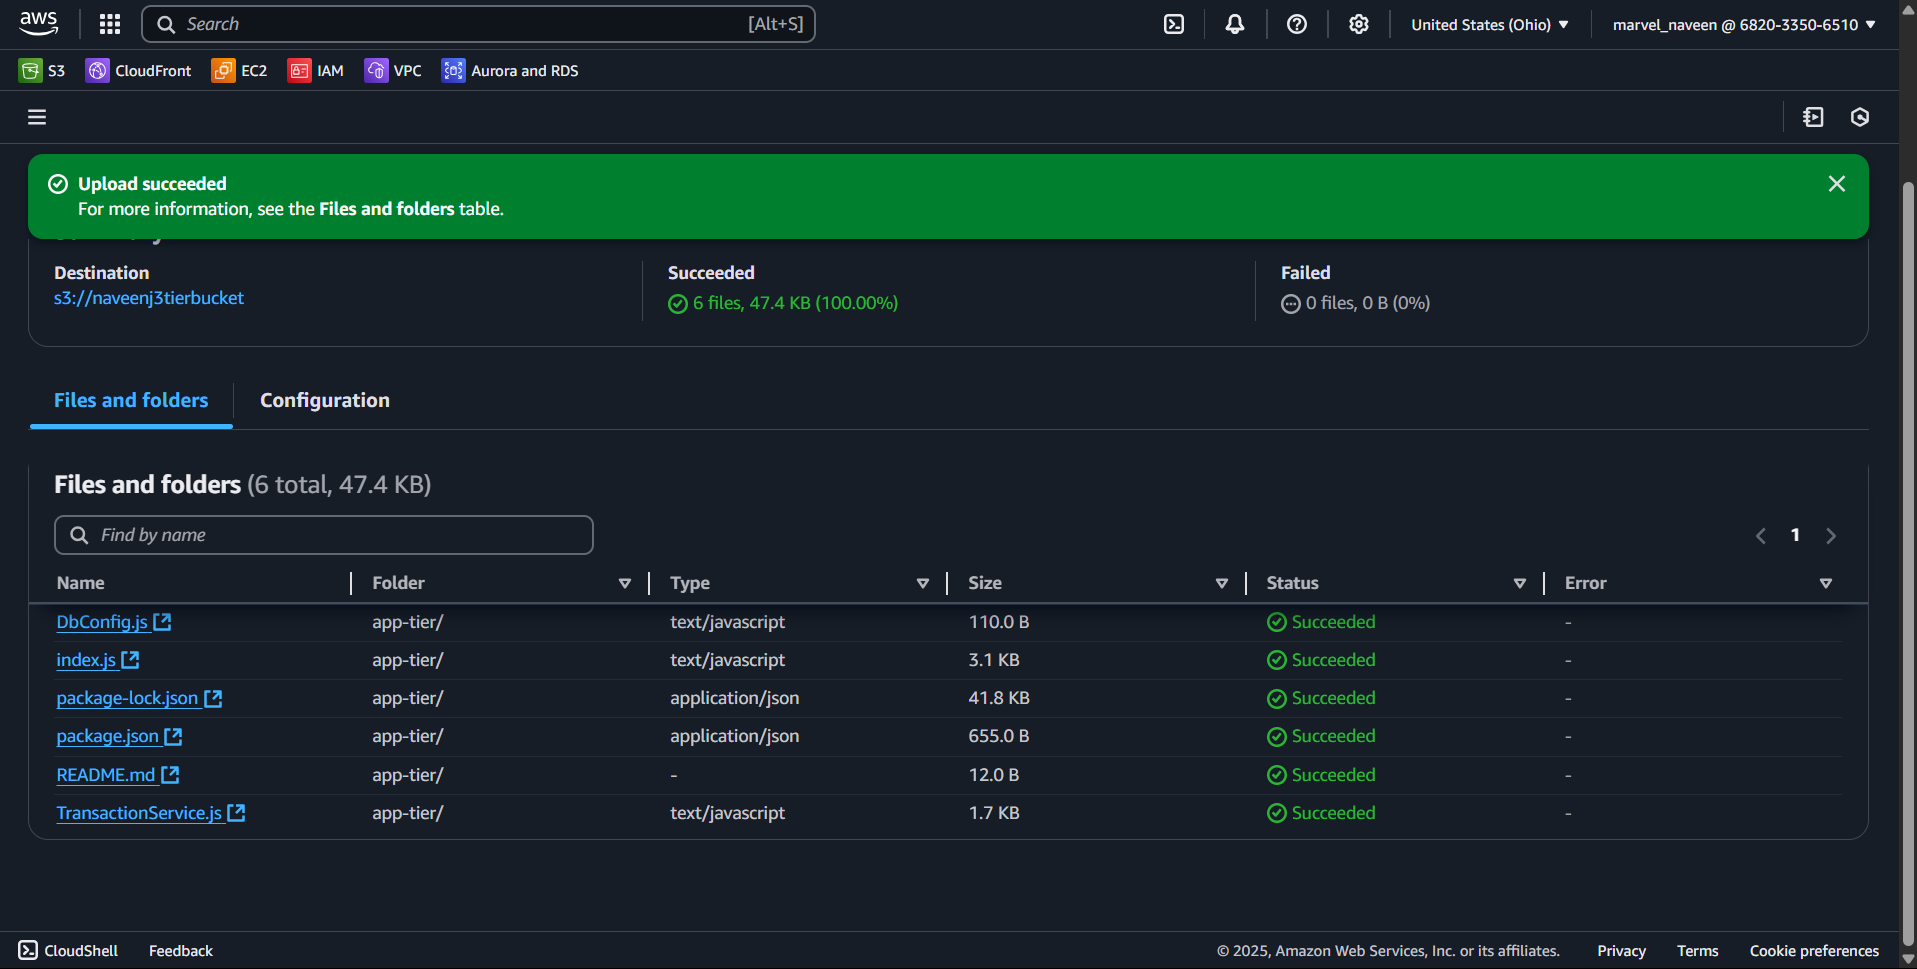Screen dimensions: 1917x969
Task: Open README.md external link icon
Action: coord(170,775)
